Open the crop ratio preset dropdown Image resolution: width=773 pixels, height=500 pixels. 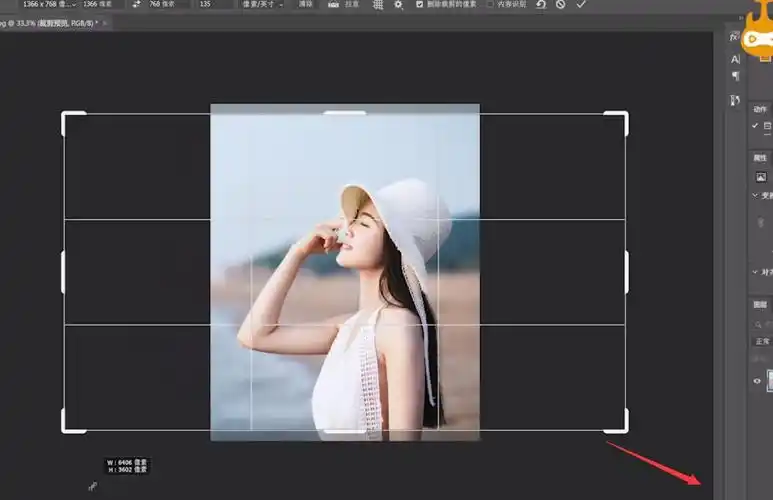point(50,5)
